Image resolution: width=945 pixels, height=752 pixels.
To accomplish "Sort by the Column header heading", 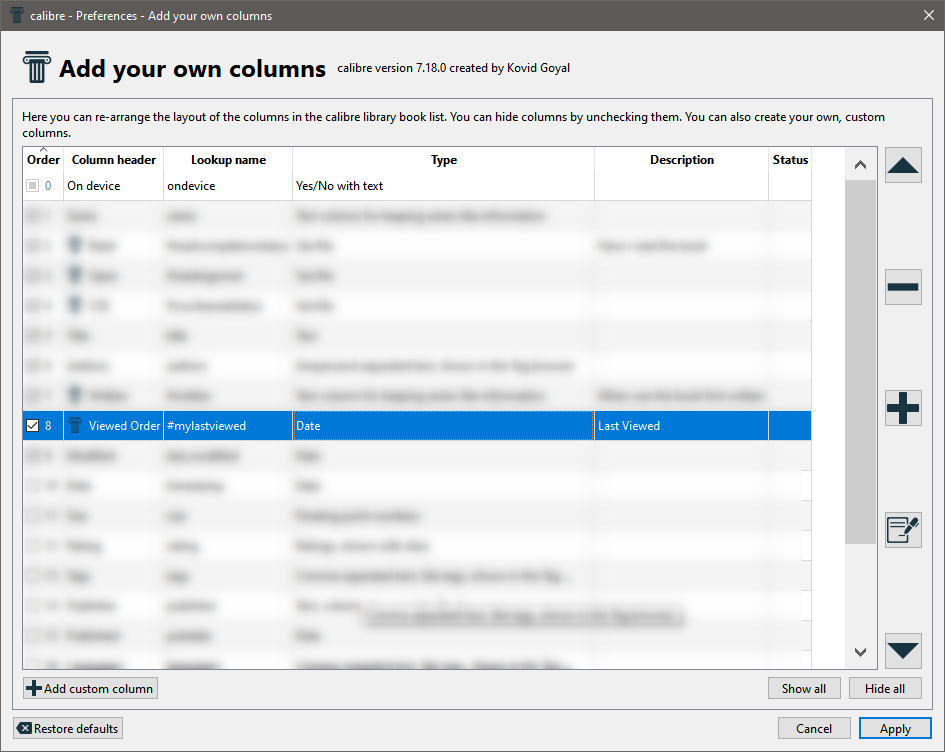I will coord(113,160).
